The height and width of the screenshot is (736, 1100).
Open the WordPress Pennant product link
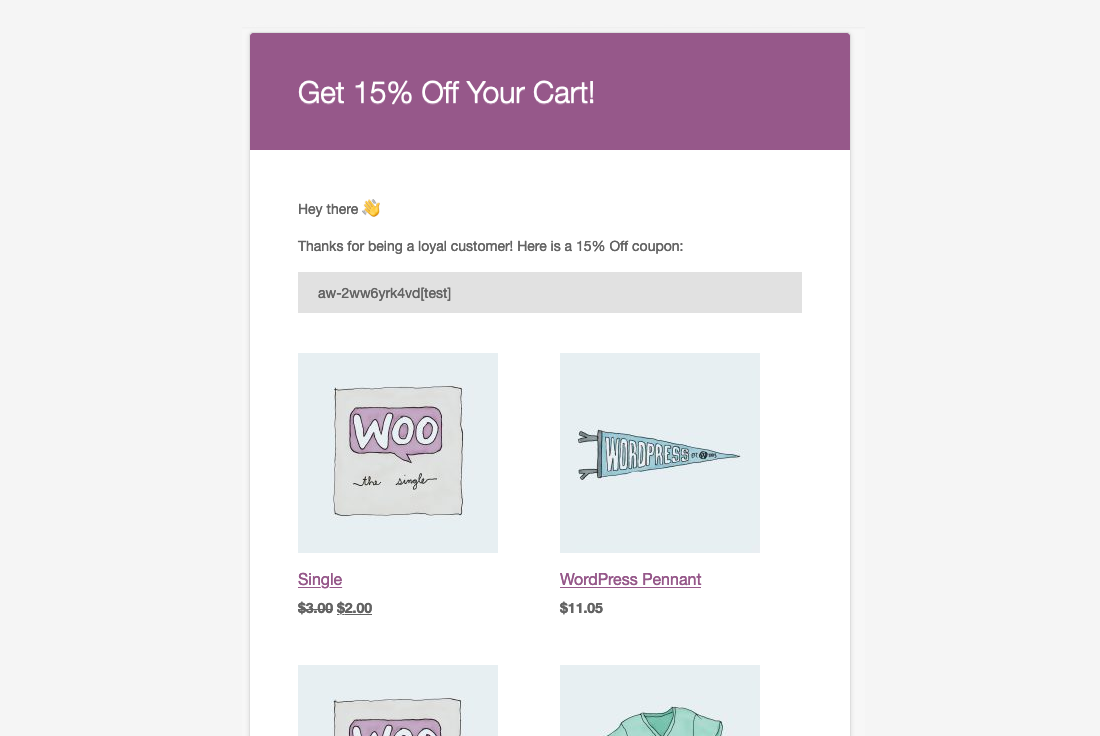pos(630,579)
